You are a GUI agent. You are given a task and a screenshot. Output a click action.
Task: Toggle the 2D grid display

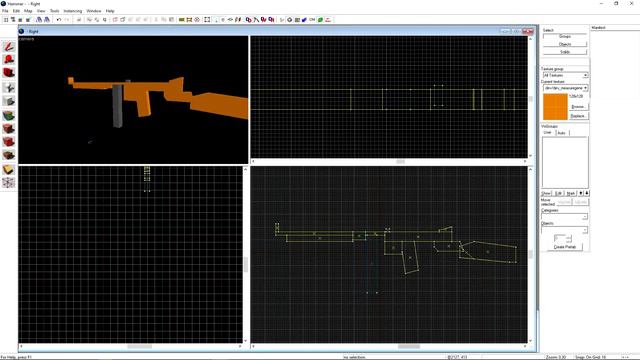point(5,20)
